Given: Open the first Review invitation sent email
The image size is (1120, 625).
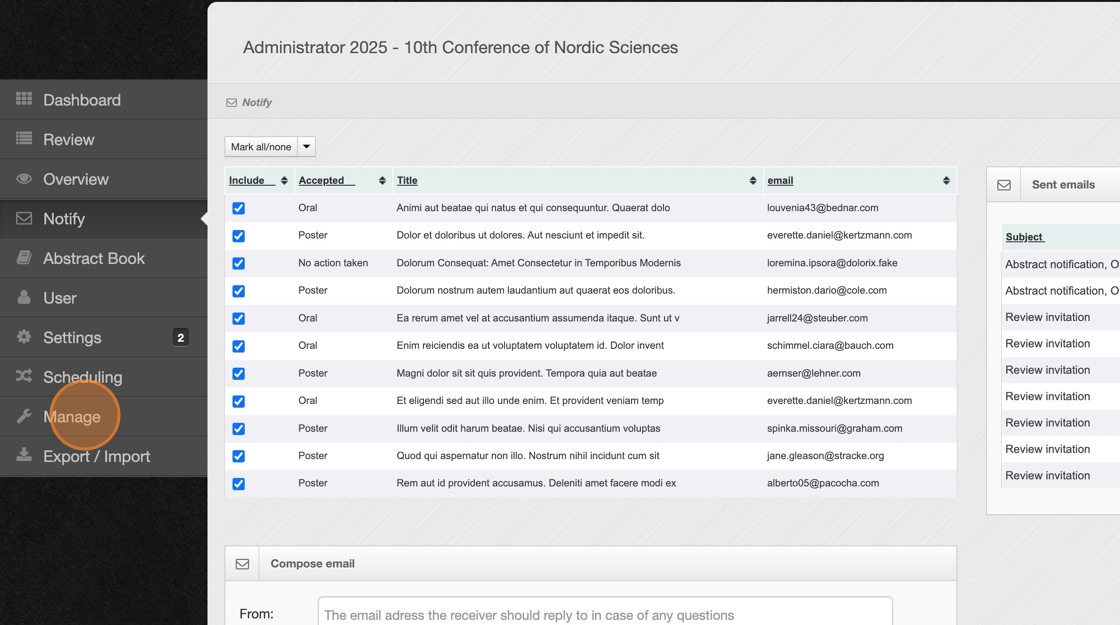Looking at the screenshot, I should (x=1047, y=317).
